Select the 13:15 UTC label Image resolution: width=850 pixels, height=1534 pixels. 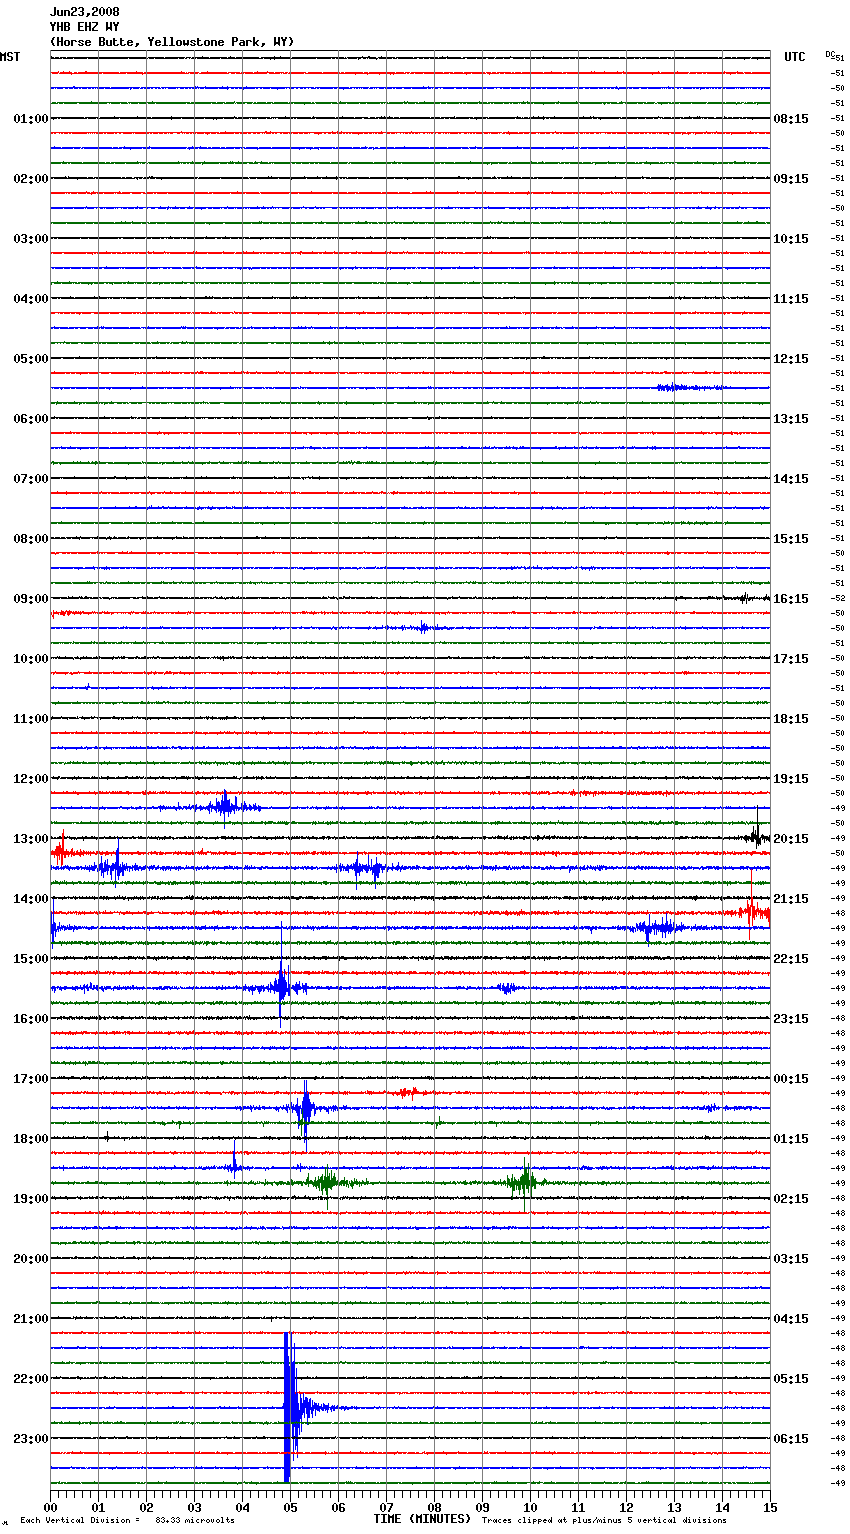click(x=791, y=419)
